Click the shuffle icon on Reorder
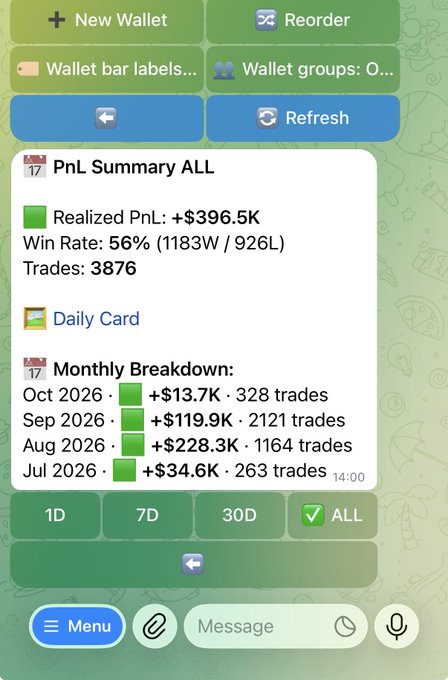Image resolution: width=448 pixels, height=680 pixels. click(x=266, y=20)
